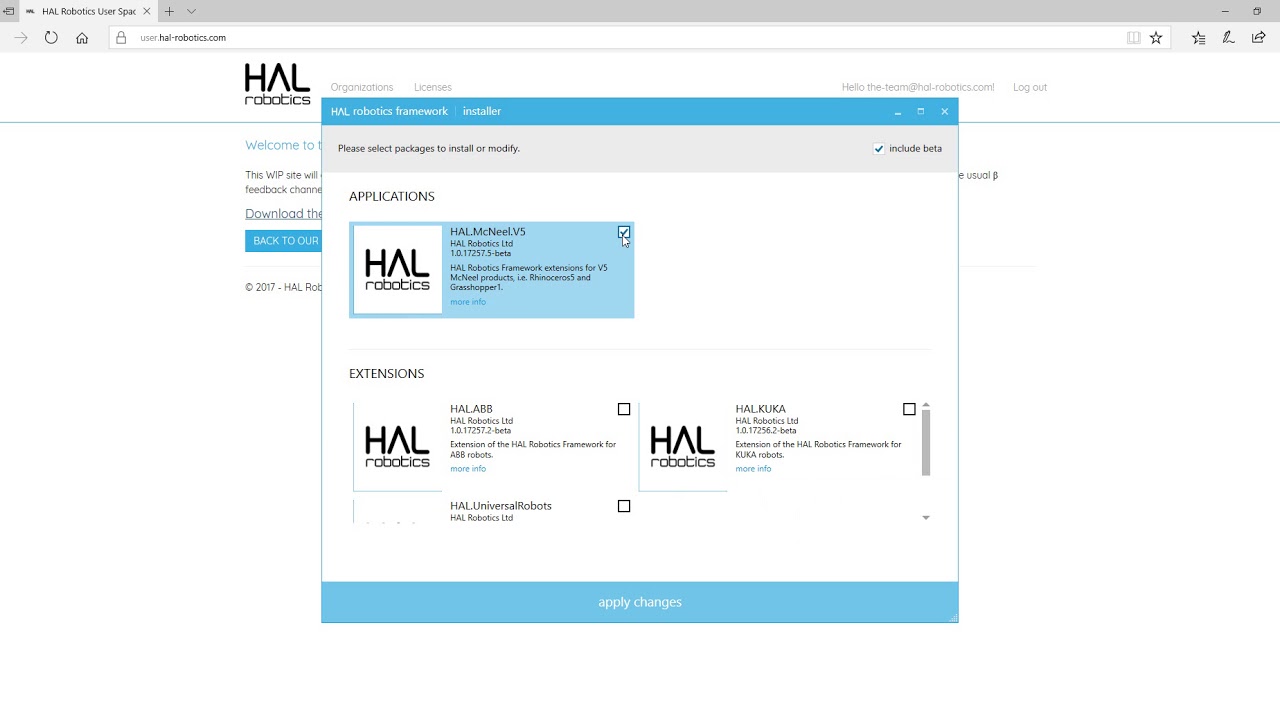The width and height of the screenshot is (1280, 720).
Task: Click the installer resize grip corner
Action: (952, 617)
